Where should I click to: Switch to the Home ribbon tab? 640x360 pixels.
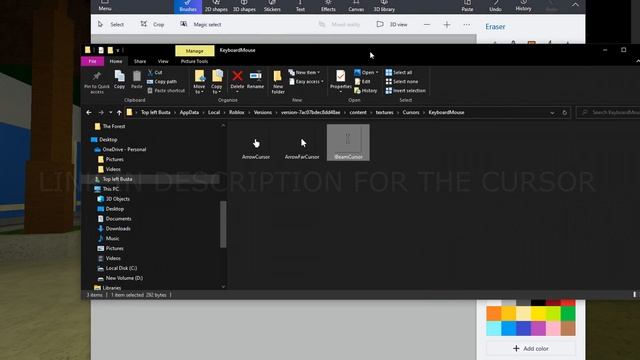click(x=116, y=61)
